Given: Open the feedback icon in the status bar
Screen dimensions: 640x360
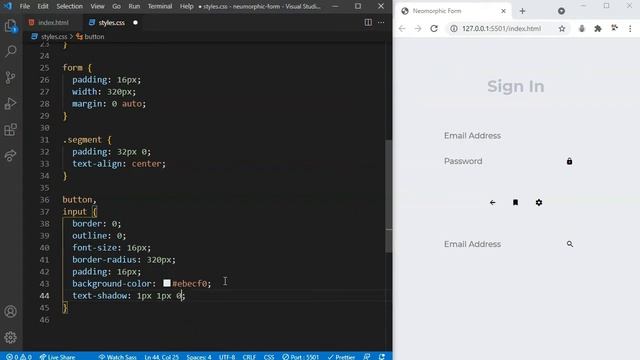Looking at the screenshot, I should click(x=367, y=357).
